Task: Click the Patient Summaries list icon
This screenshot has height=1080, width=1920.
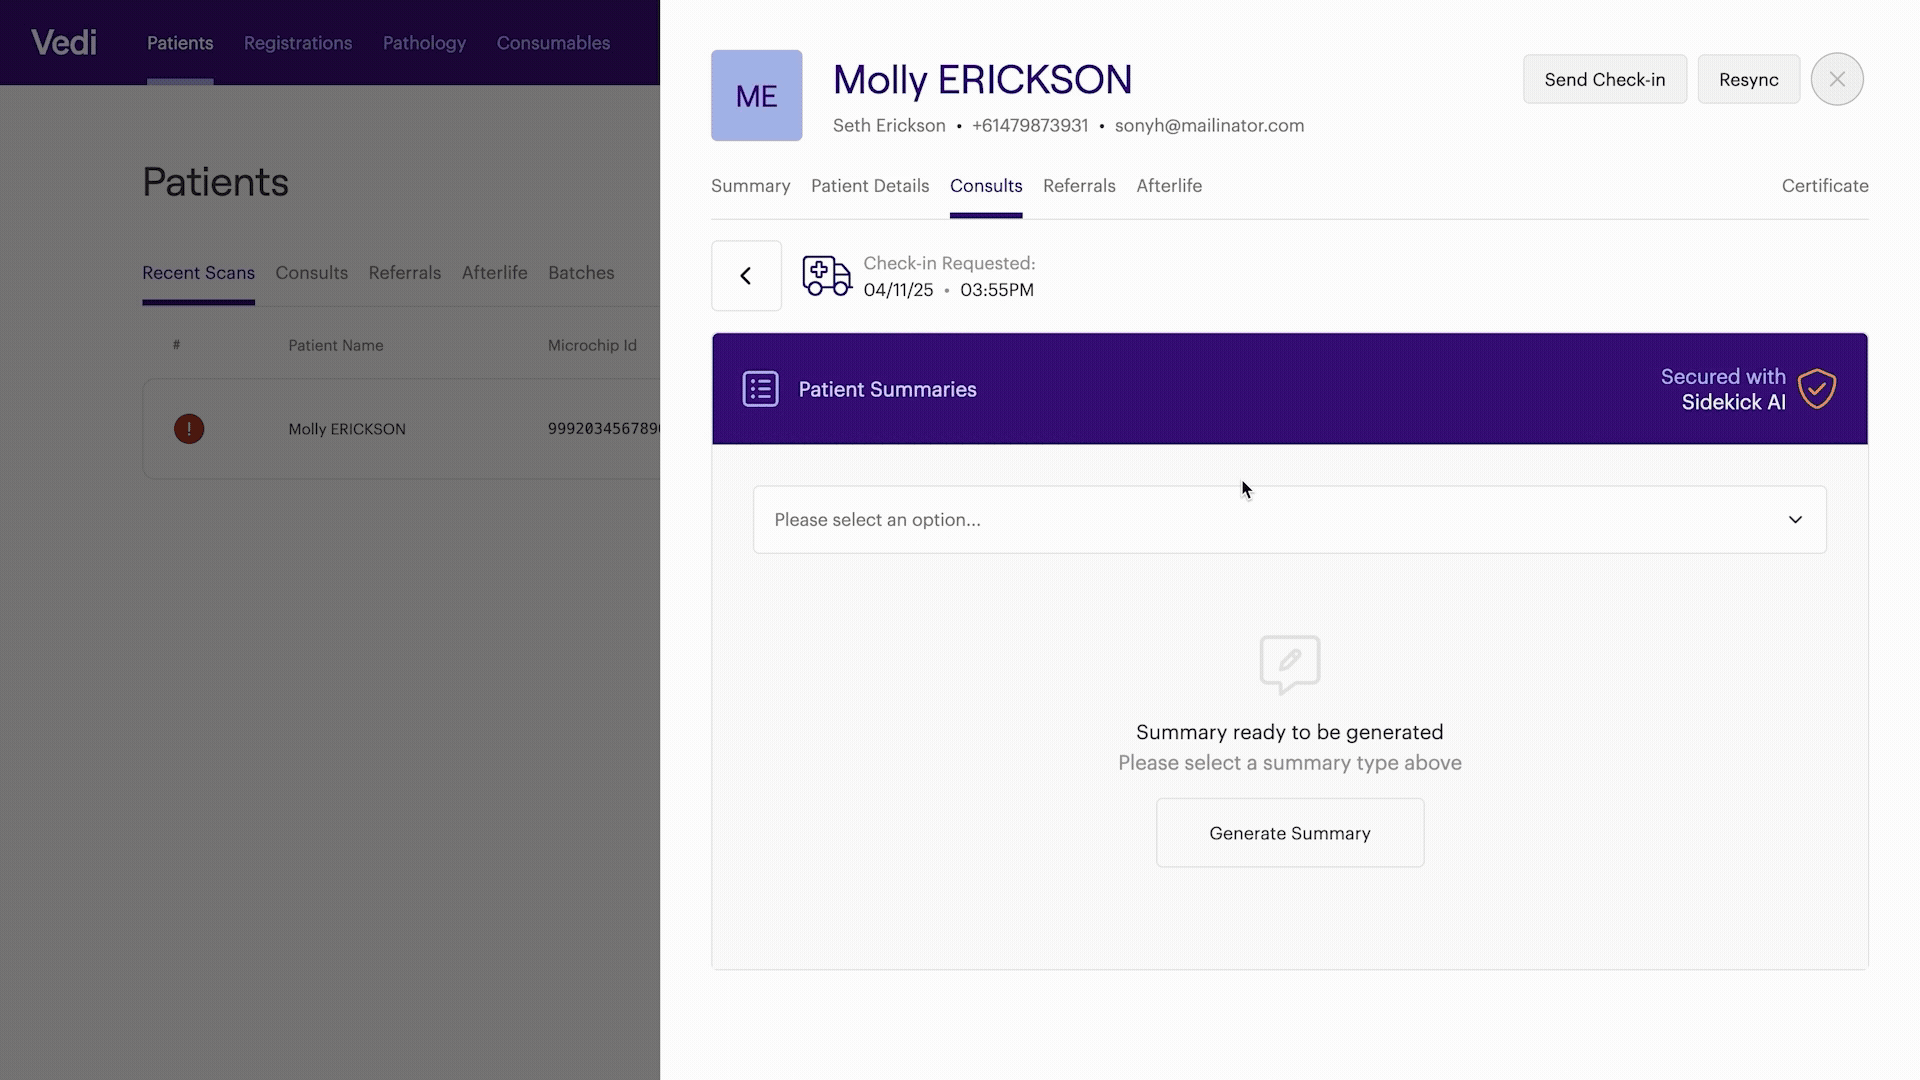Action: (x=760, y=389)
